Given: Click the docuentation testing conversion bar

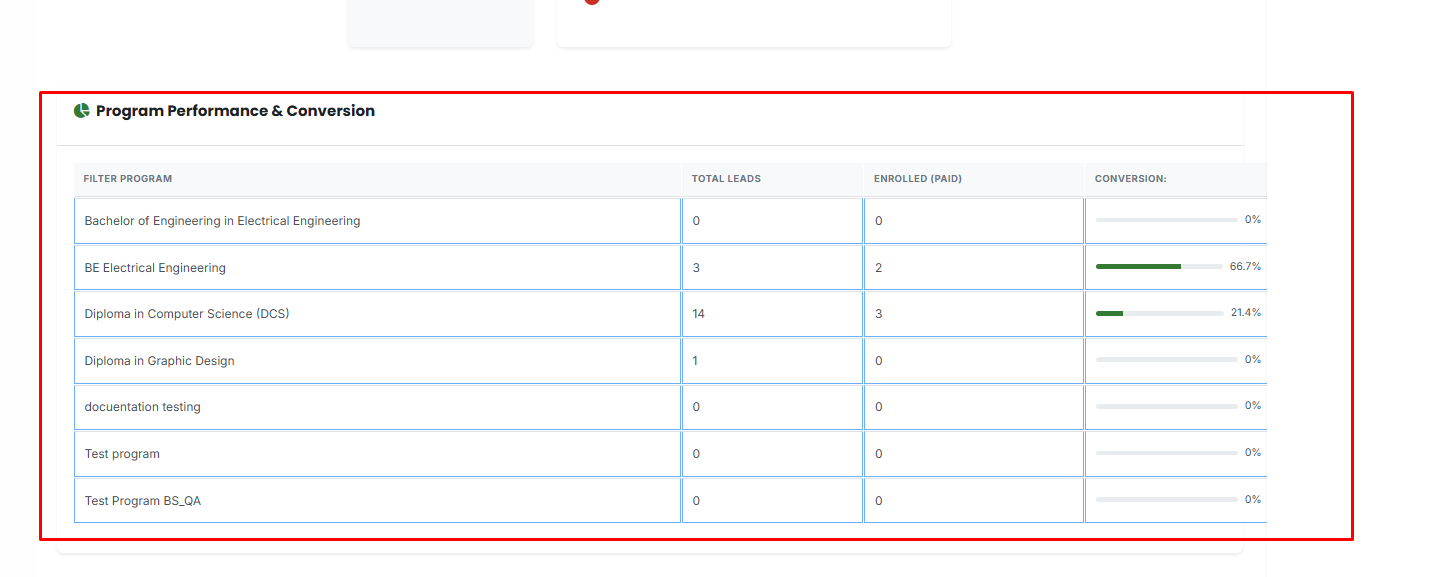Looking at the screenshot, I should coord(1167,406).
